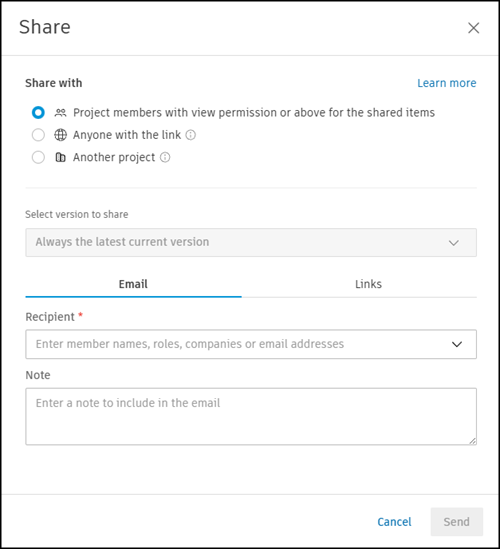500x549 pixels.
Task: Open the Learn more link
Action: [x=446, y=83]
